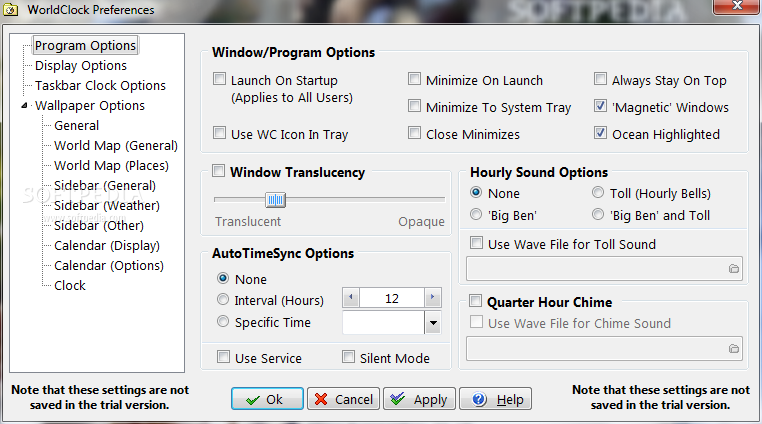762x424 pixels.
Task: Collapse the Wallpaper Options tree node
Action: click(24, 105)
